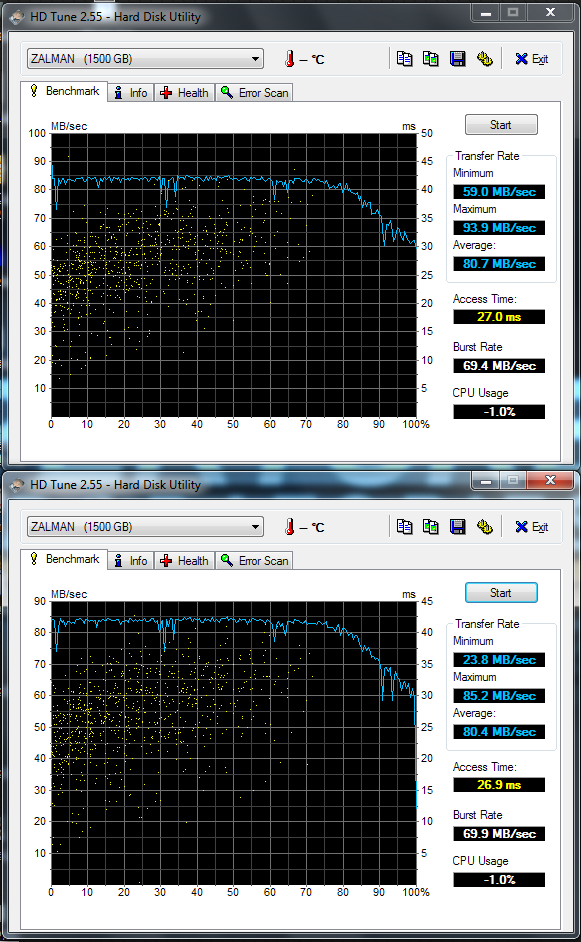Click maximum value 93.9 MB/sec
The width and height of the screenshot is (581, 942).
pyautogui.click(x=499, y=228)
